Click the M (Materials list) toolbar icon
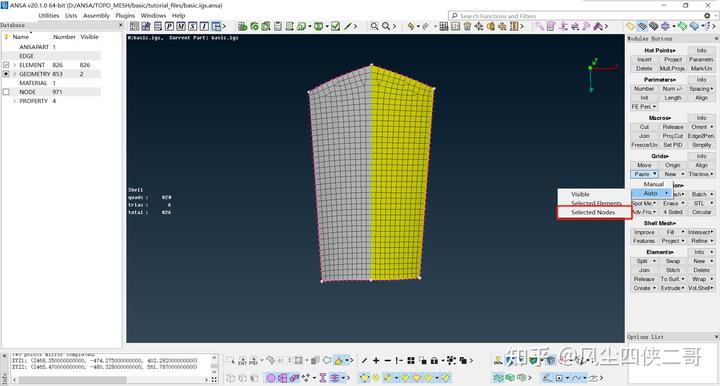The image size is (720, 386). (181, 27)
